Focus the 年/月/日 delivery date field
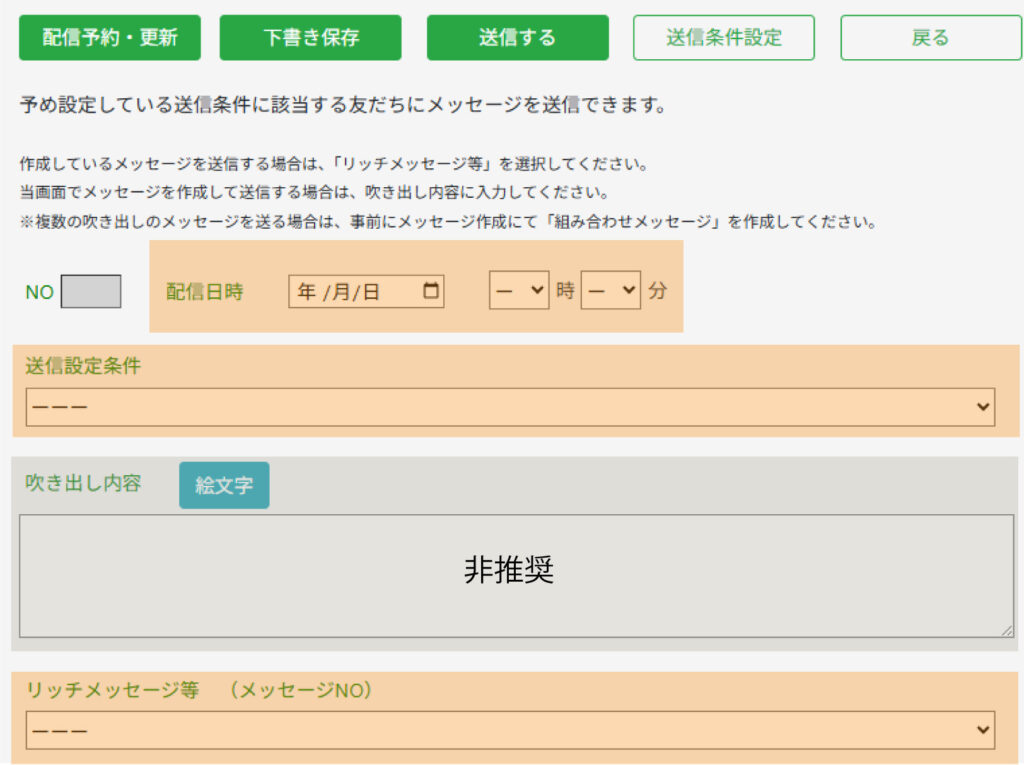 [366, 291]
